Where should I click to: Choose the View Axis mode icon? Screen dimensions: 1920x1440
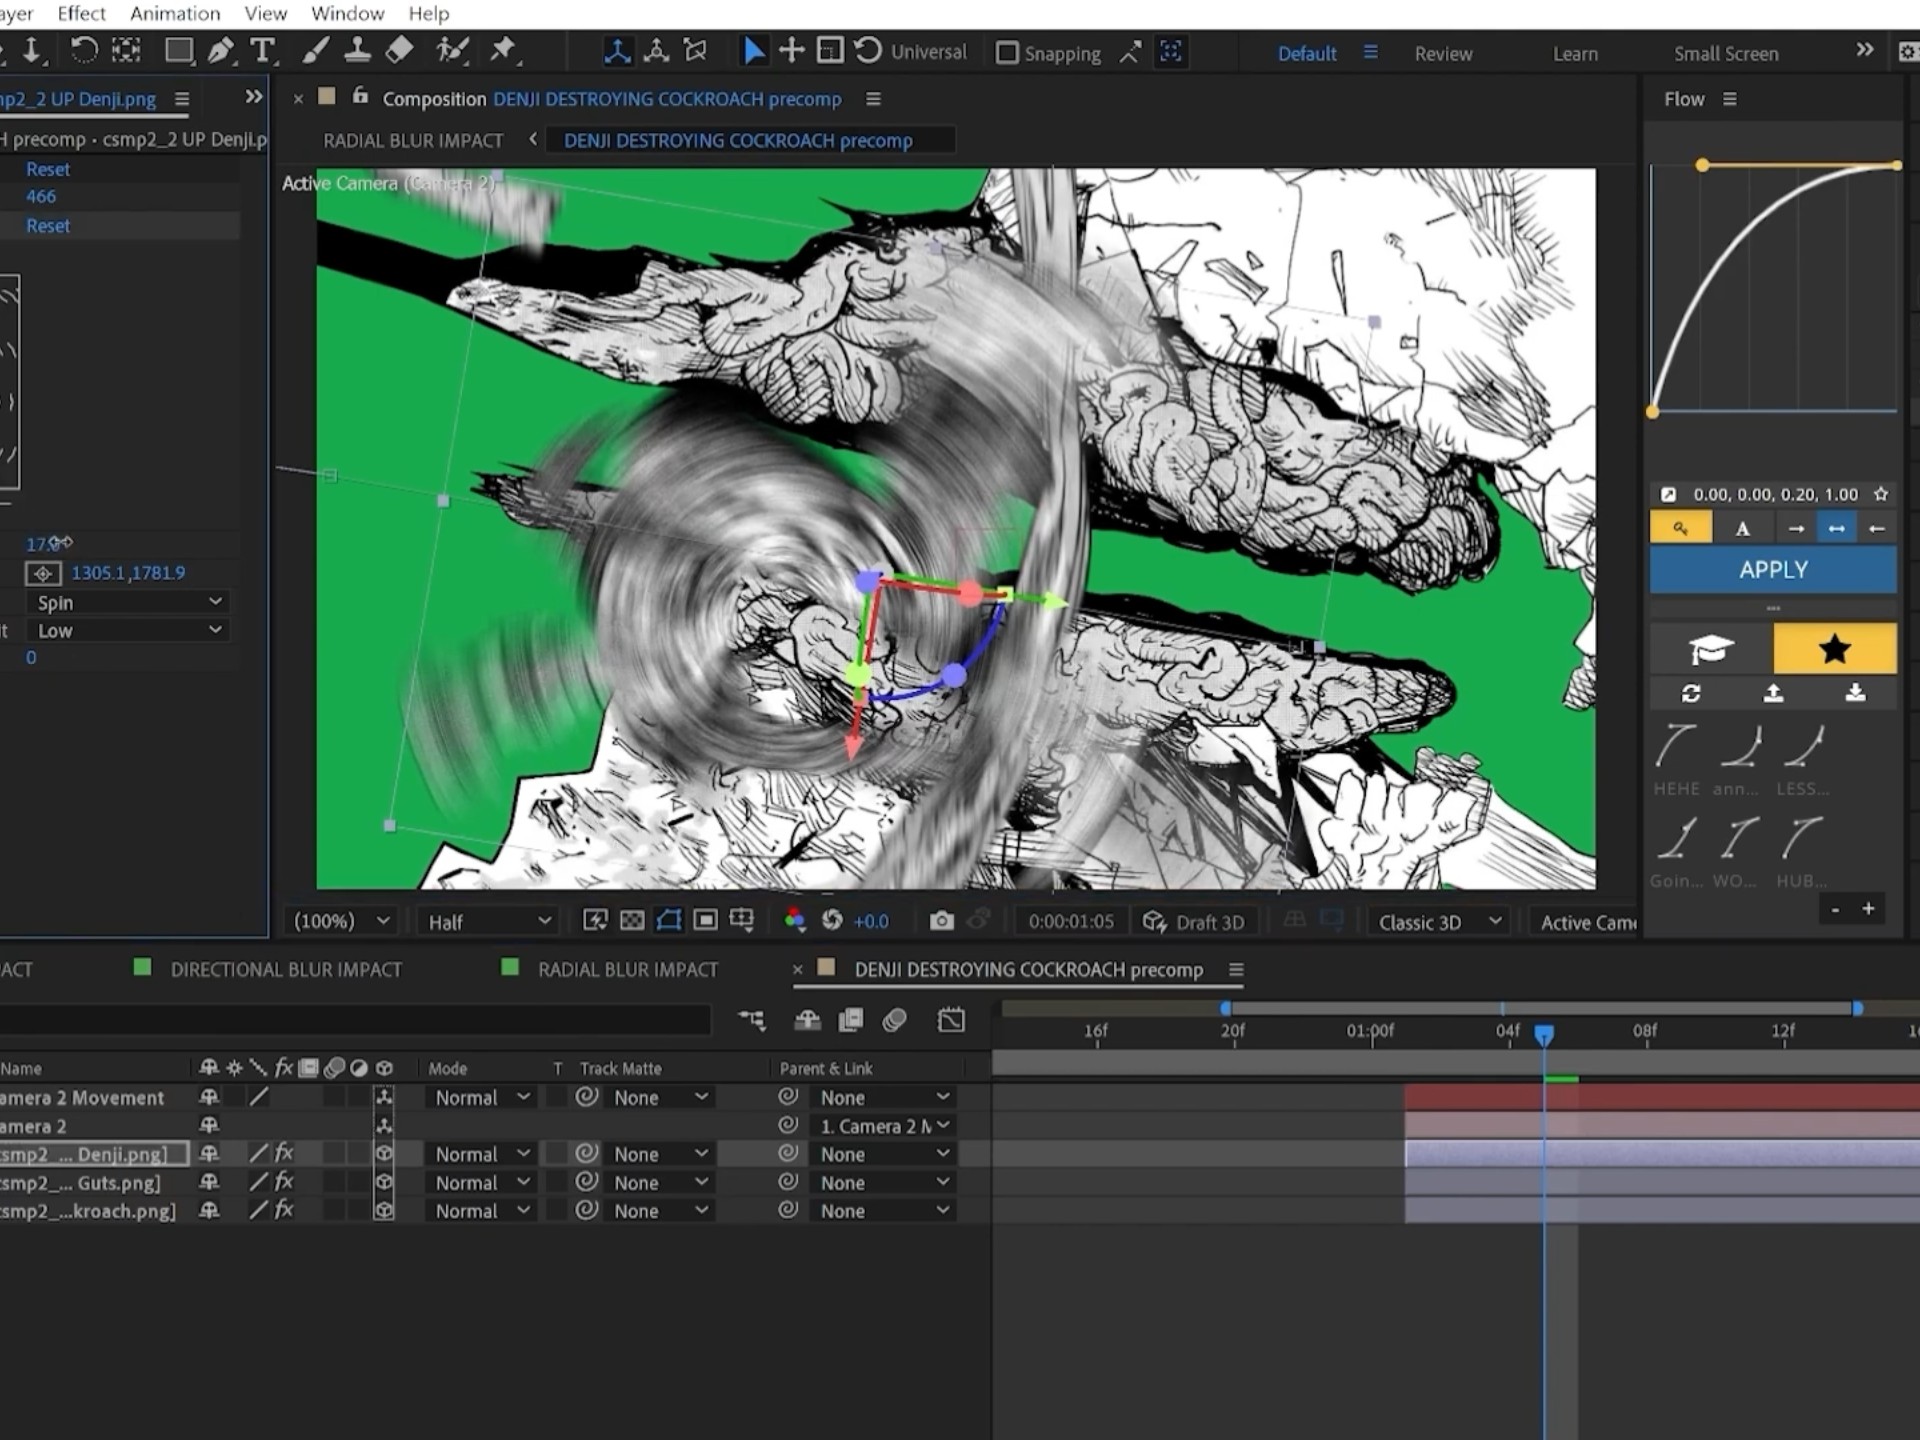point(695,52)
